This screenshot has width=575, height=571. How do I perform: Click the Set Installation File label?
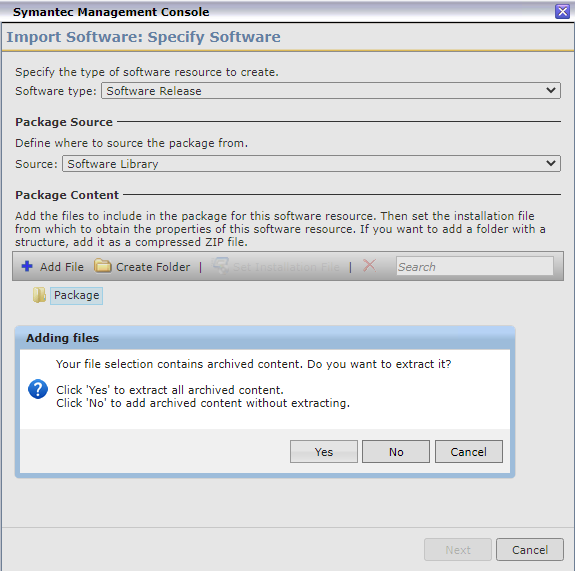click(286, 267)
